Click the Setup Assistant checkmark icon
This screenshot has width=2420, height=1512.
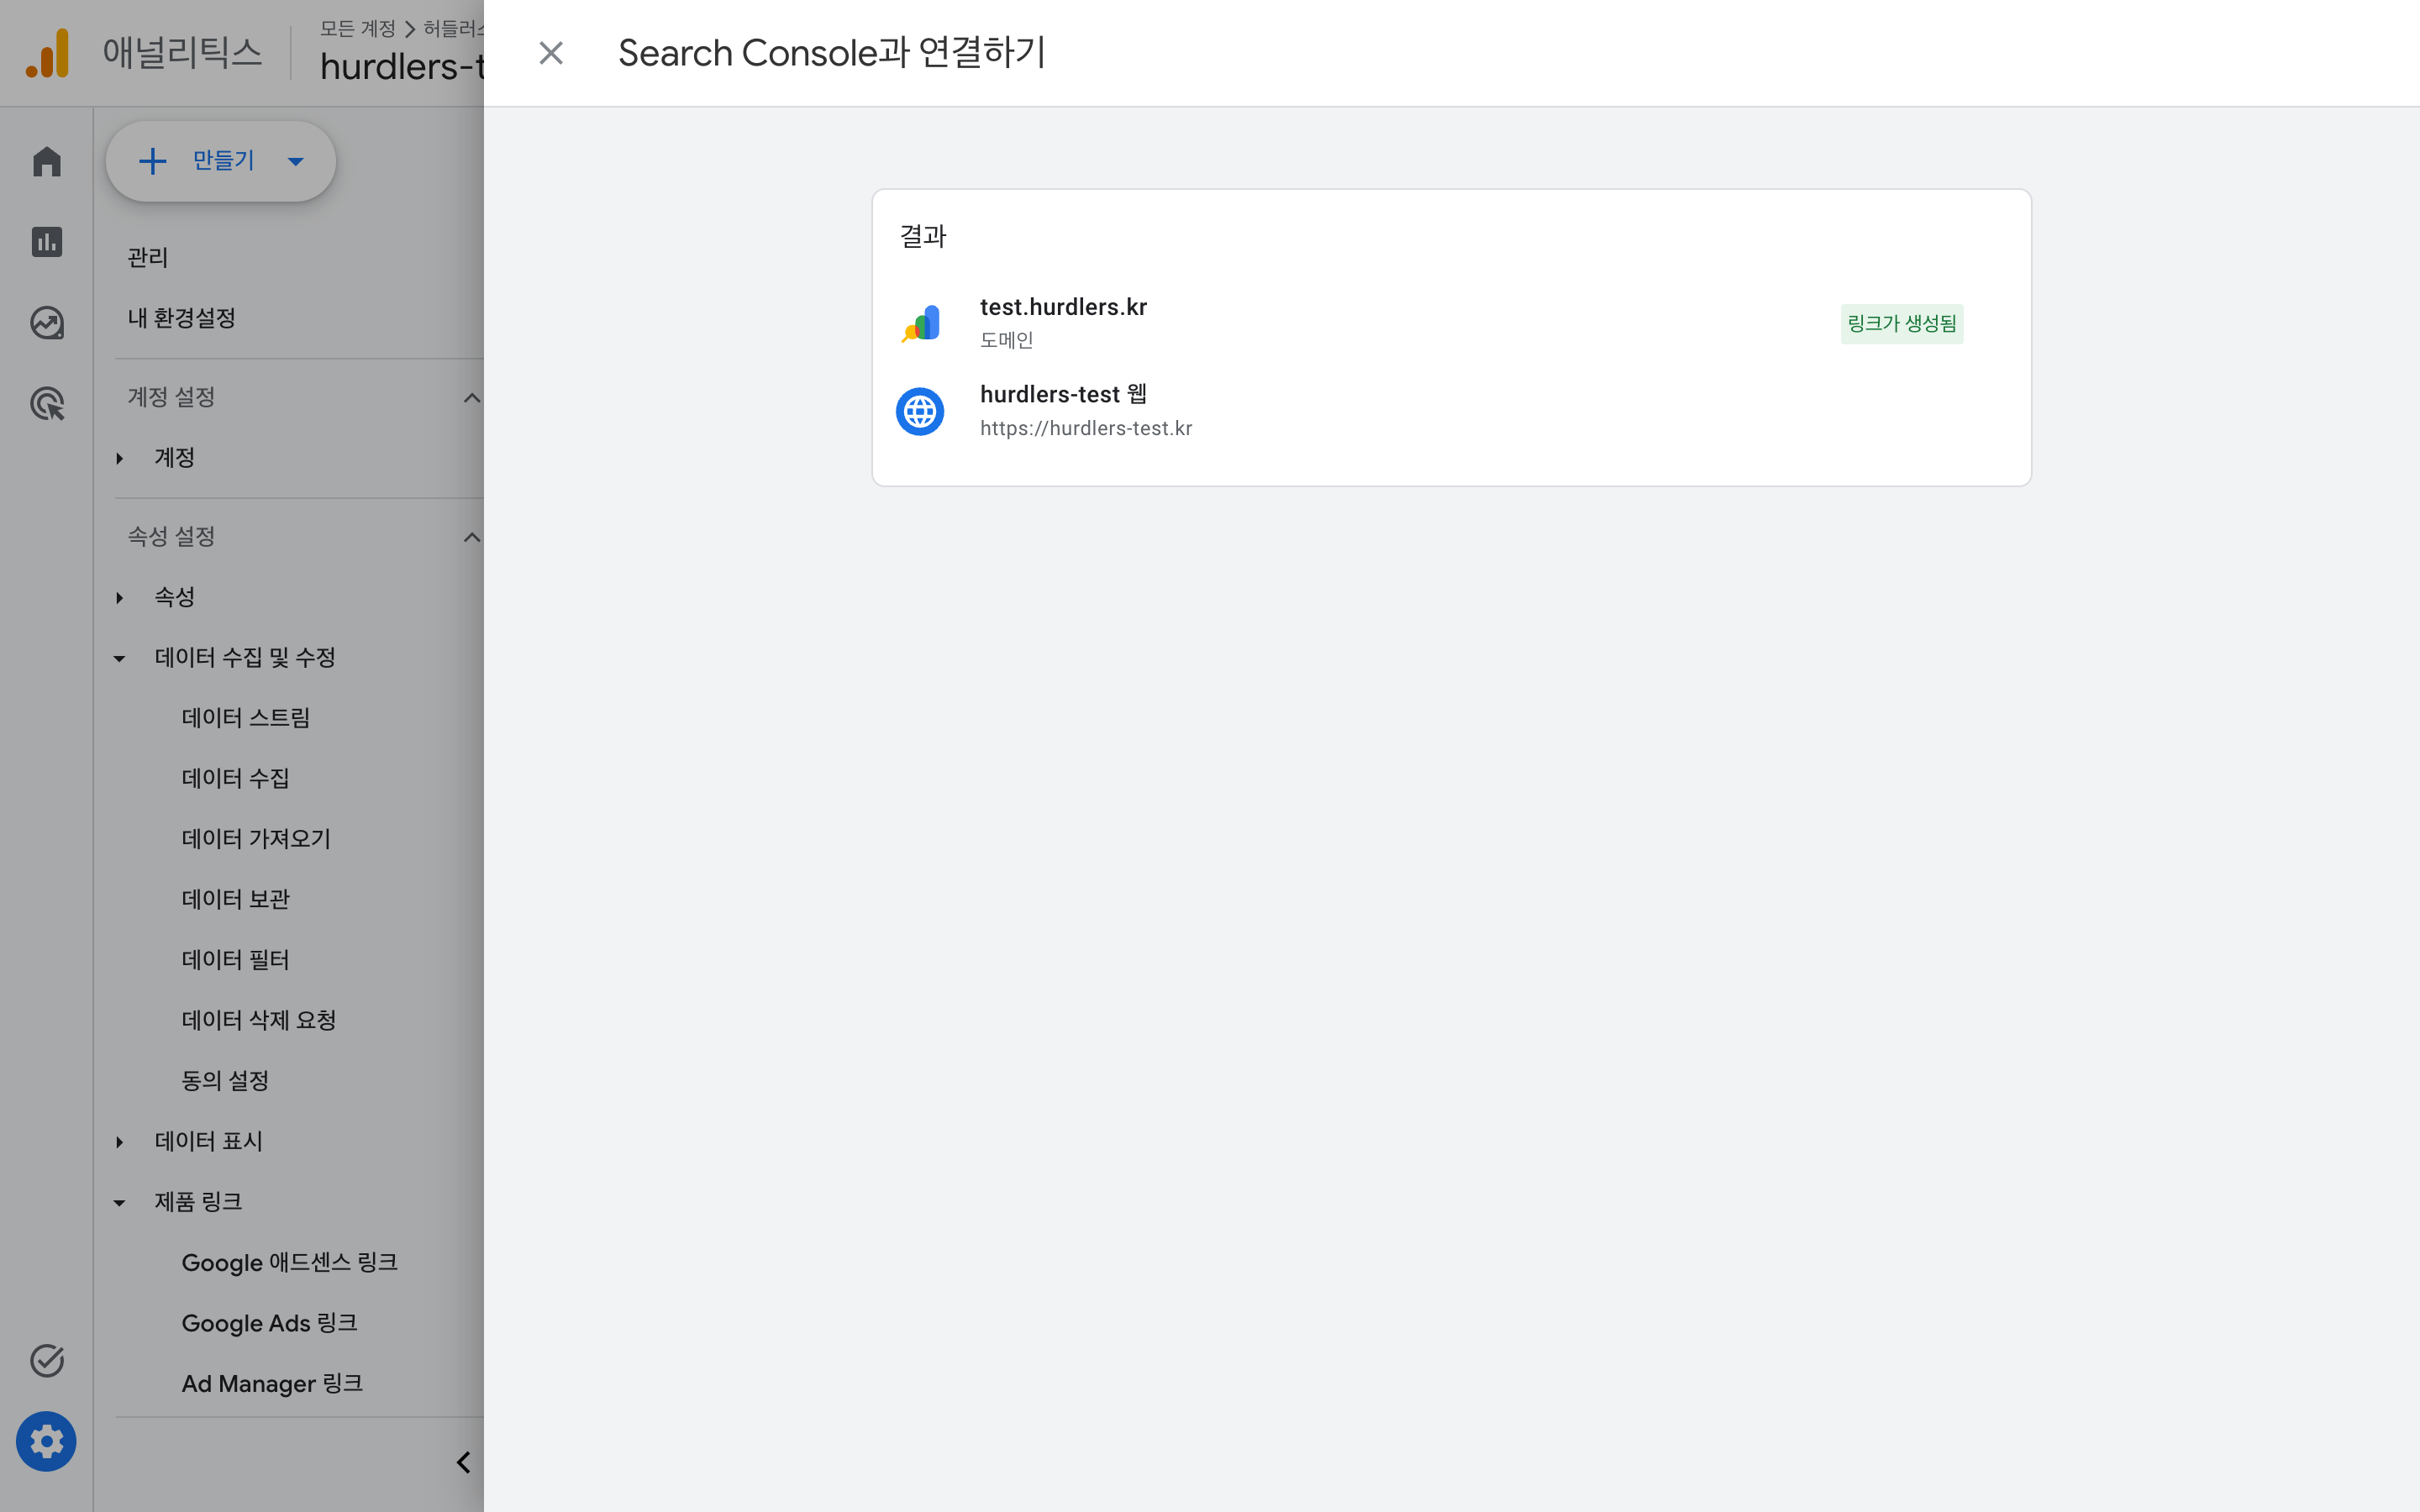pyautogui.click(x=47, y=1360)
